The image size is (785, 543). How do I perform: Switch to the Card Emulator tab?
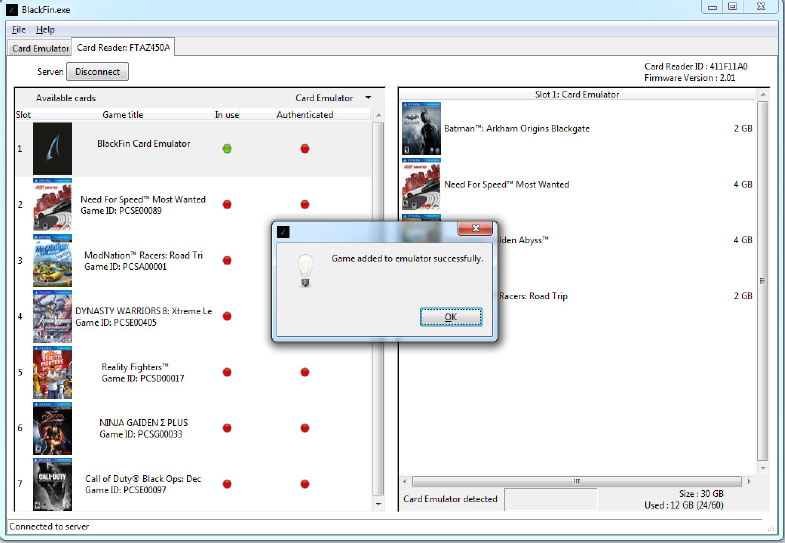[x=40, y=48]
